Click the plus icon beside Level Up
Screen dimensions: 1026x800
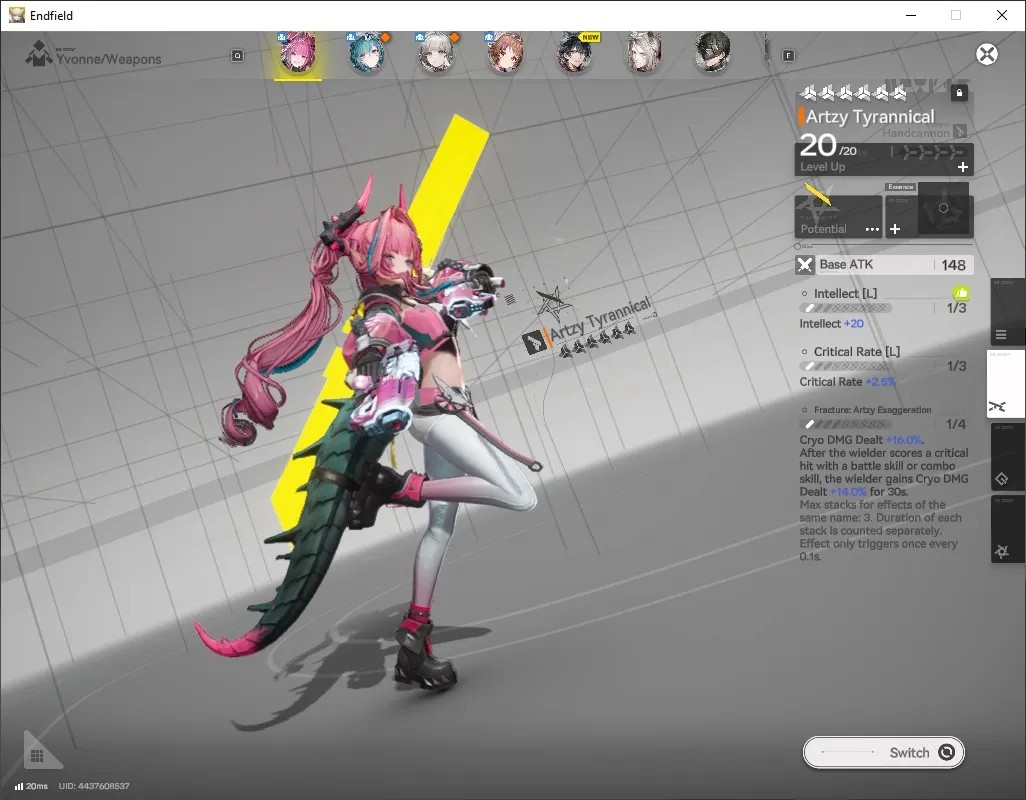click(963, 167)
